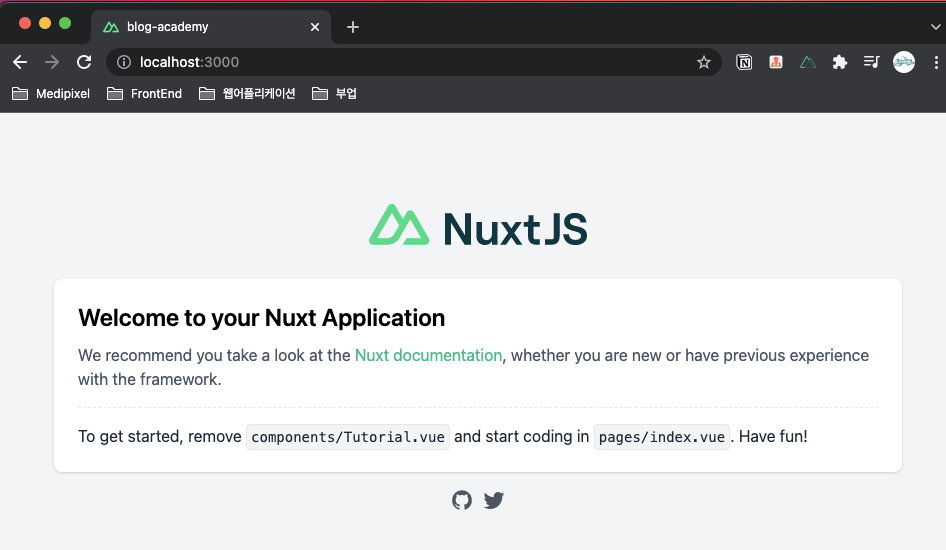The width and height of the screenshot is (946, 550).
Task: Go back with the browser back arrow
Action: coord(20,62)
